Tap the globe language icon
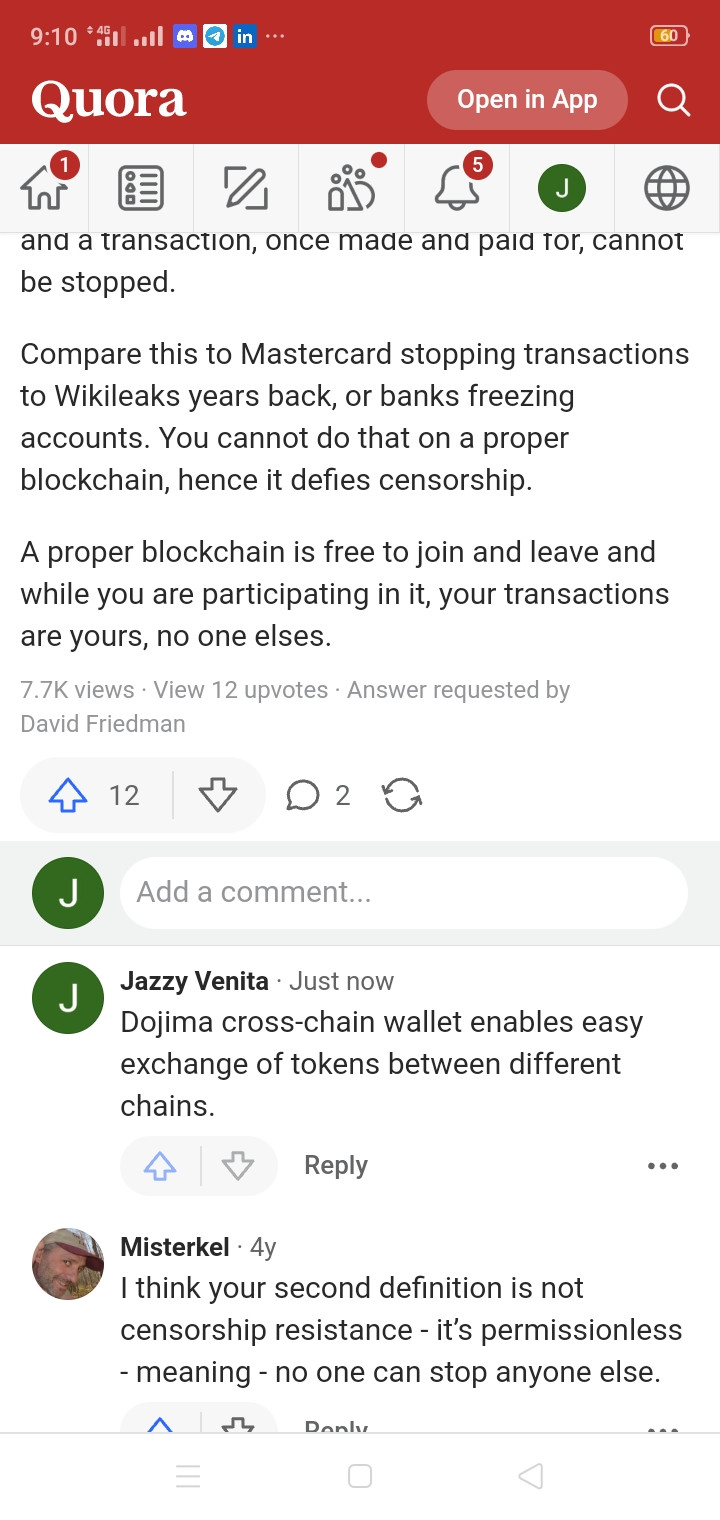This screenshot has height=1520, width=720. coord(667,188)
